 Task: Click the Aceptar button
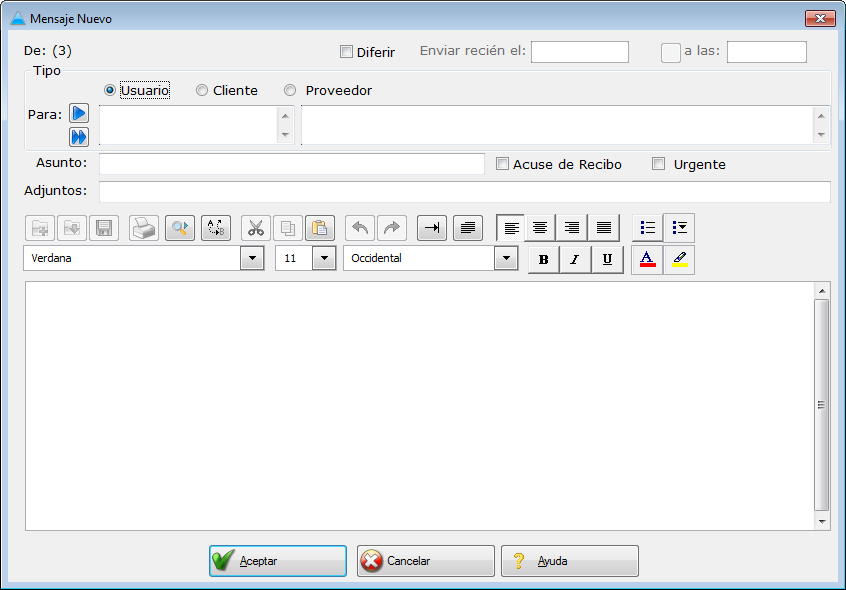[278, 561]
